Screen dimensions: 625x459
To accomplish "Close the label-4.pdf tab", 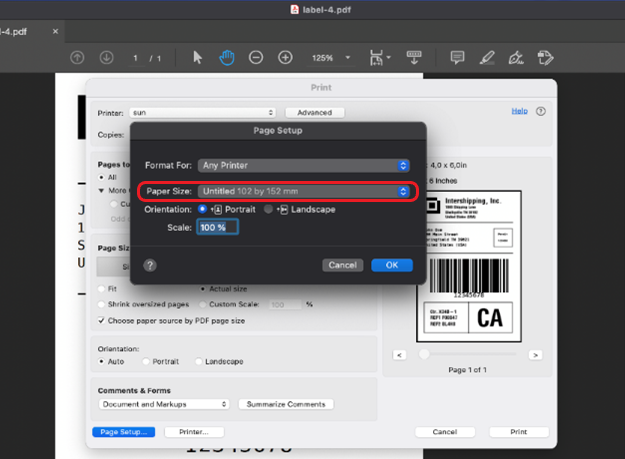I will coord(55,31).
